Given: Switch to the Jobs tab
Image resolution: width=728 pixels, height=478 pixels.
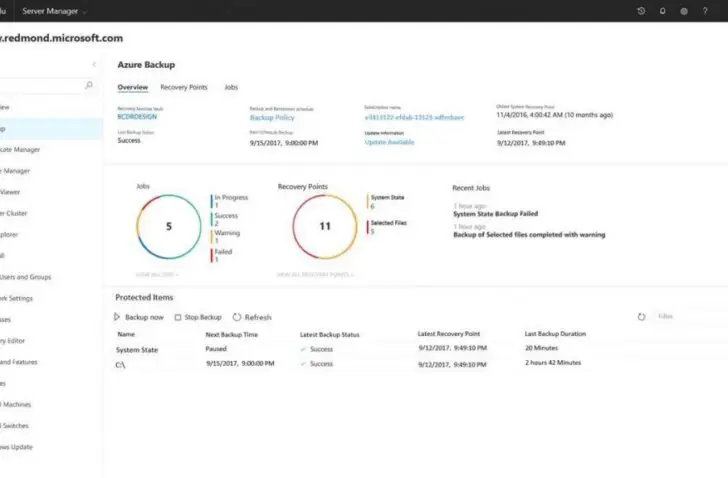Looking at the screenshot, I should coord(231,87).
